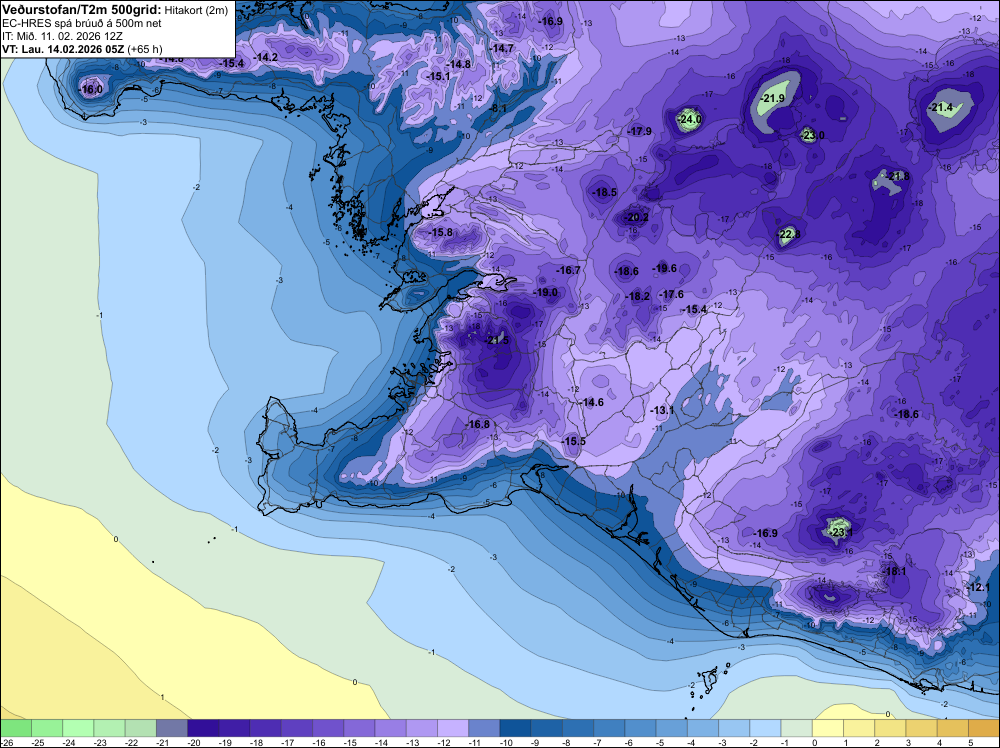Click the -21.5 temperature label
1000x748 pixels.
point(497,341)
